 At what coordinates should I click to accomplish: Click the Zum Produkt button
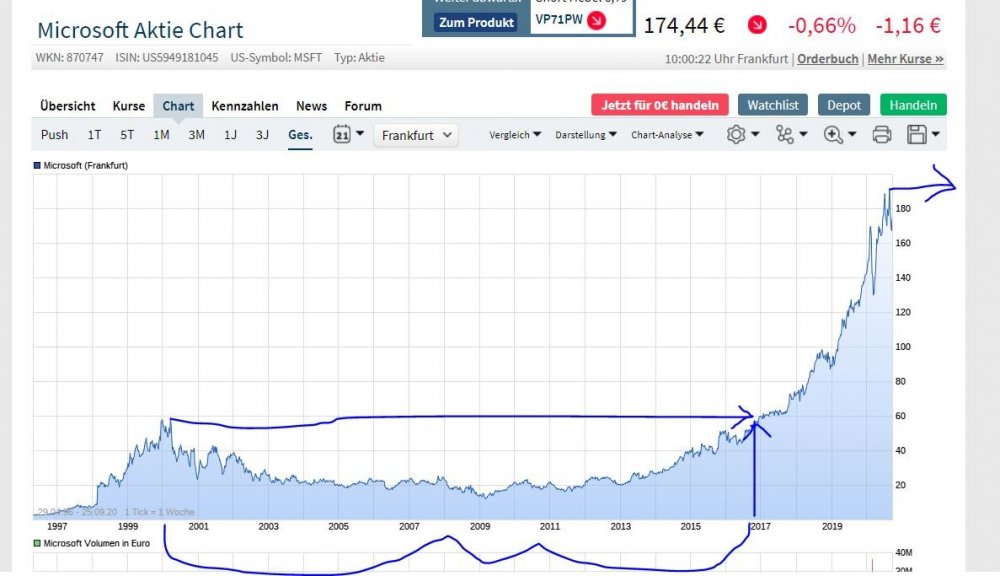[x=476, y=22]
